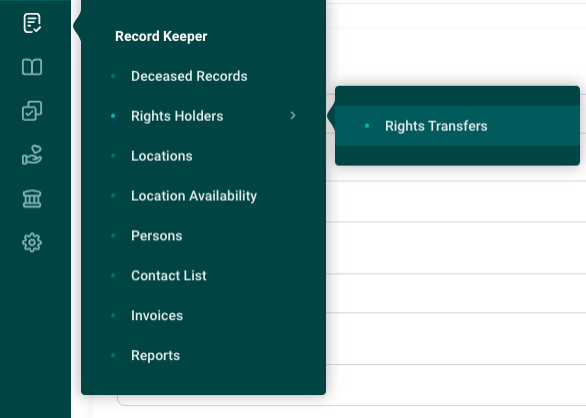586x418 pixels.
Task: Click the bullet dot beside Deceased Records
Action: 113,76
